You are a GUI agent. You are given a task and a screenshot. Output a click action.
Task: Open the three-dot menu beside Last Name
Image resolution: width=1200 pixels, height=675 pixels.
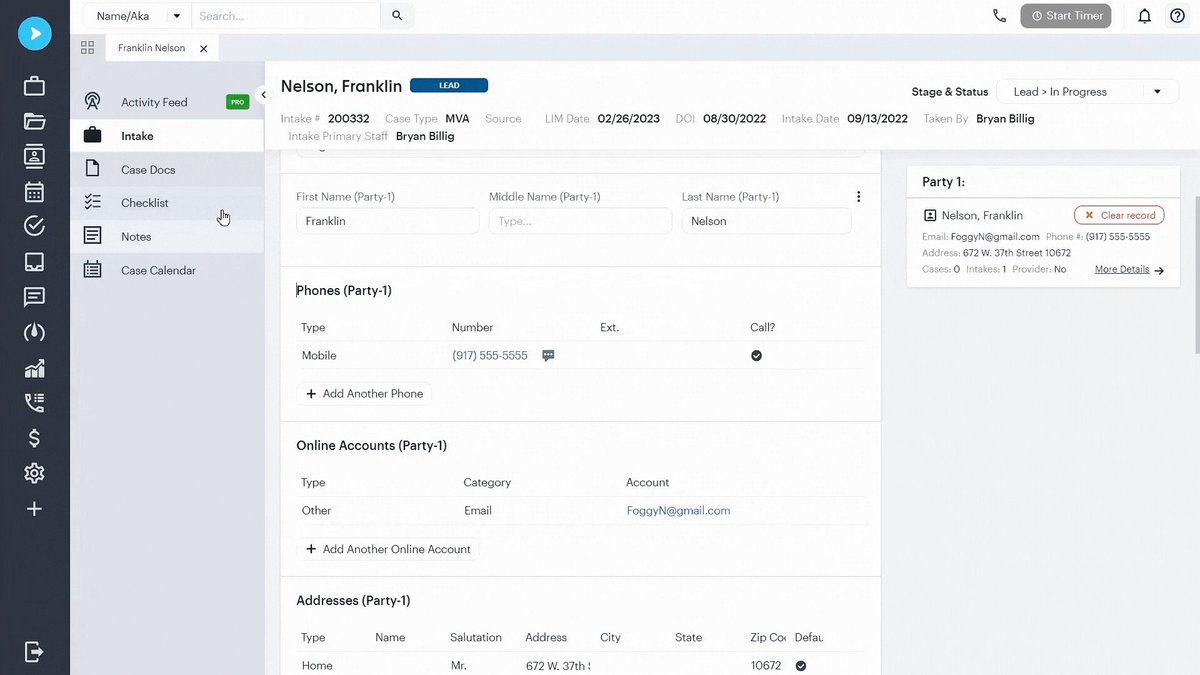[x=858, y=197]
